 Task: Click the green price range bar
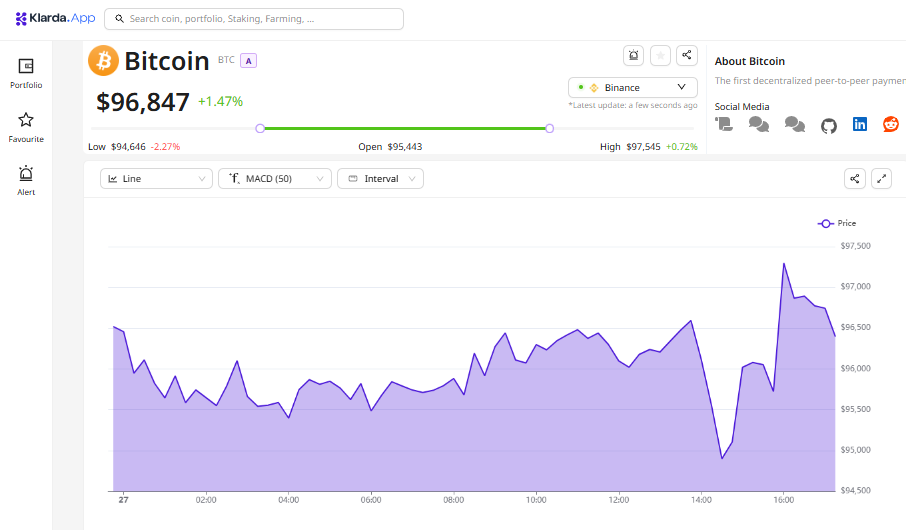tap(404, 128)
